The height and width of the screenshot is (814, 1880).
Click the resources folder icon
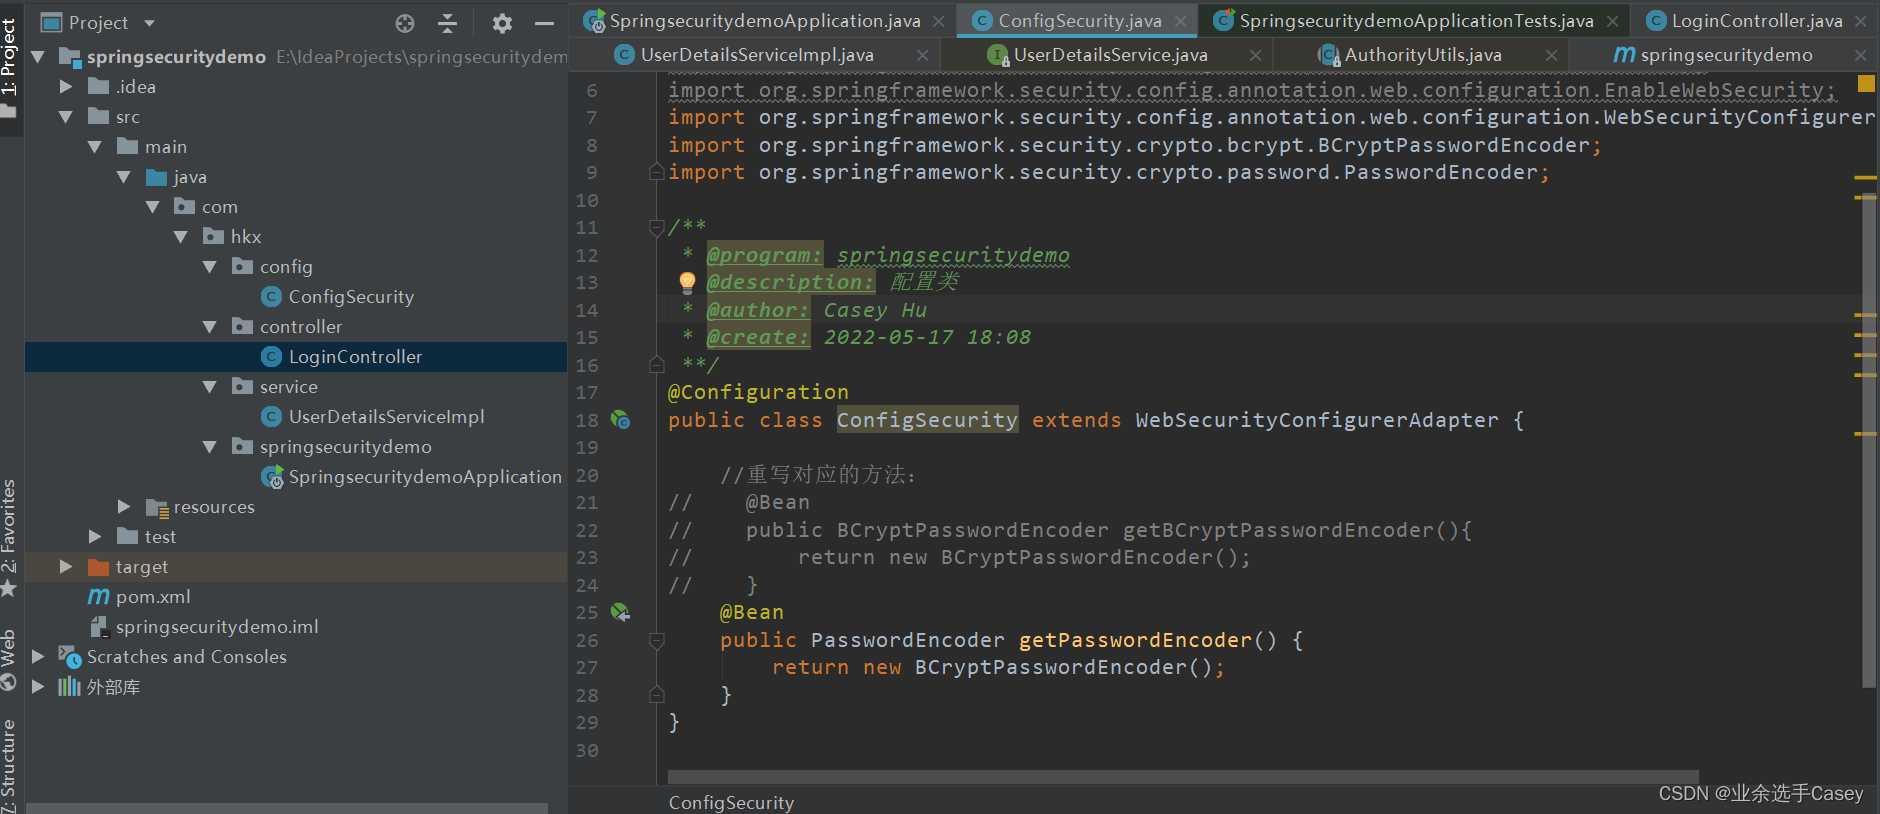click(157, 507)
